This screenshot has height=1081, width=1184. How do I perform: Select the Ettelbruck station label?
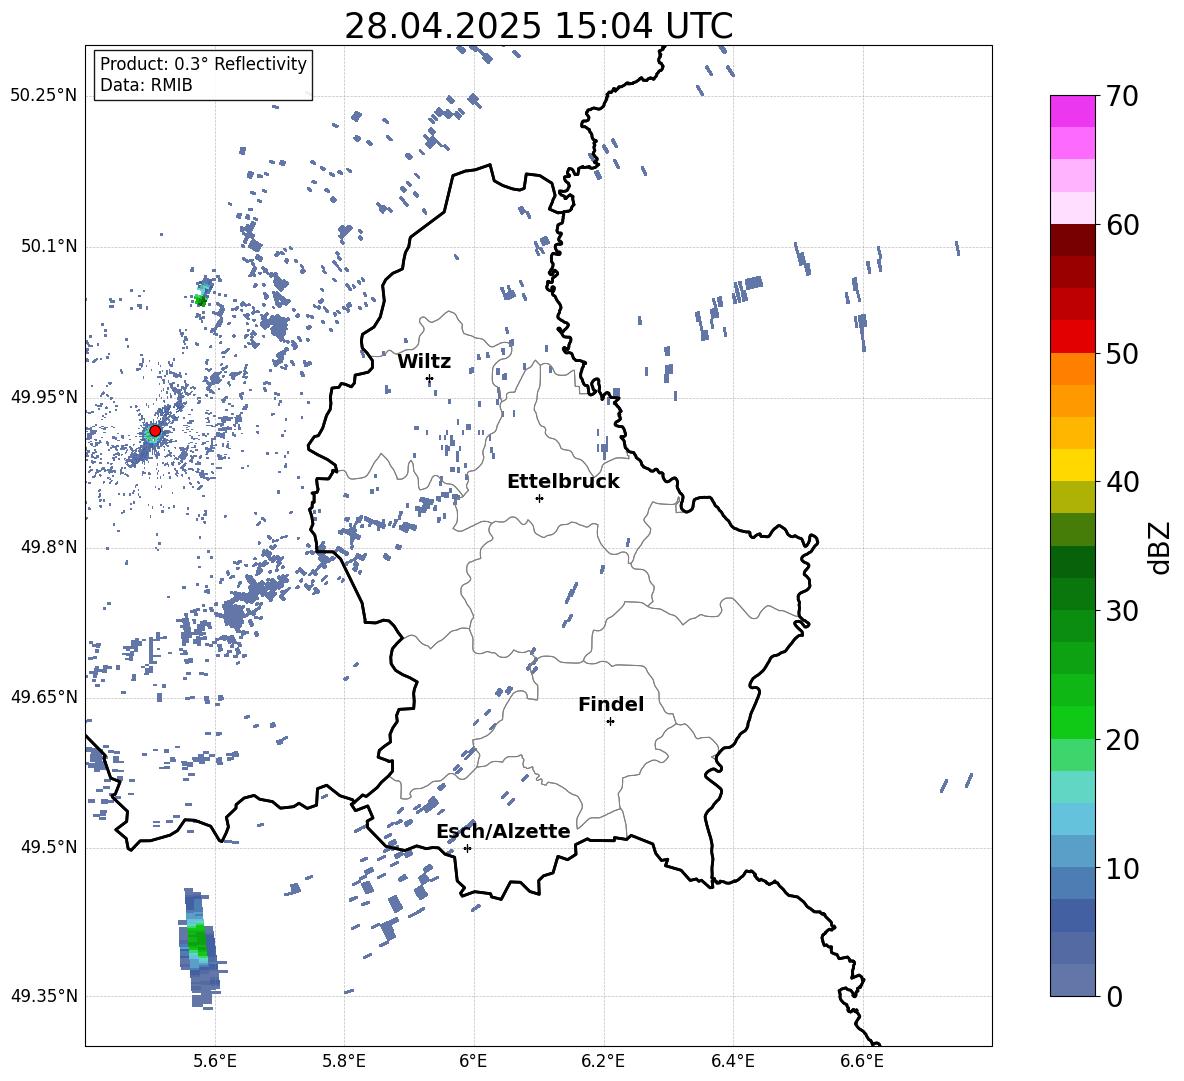[x=563, y=482]
